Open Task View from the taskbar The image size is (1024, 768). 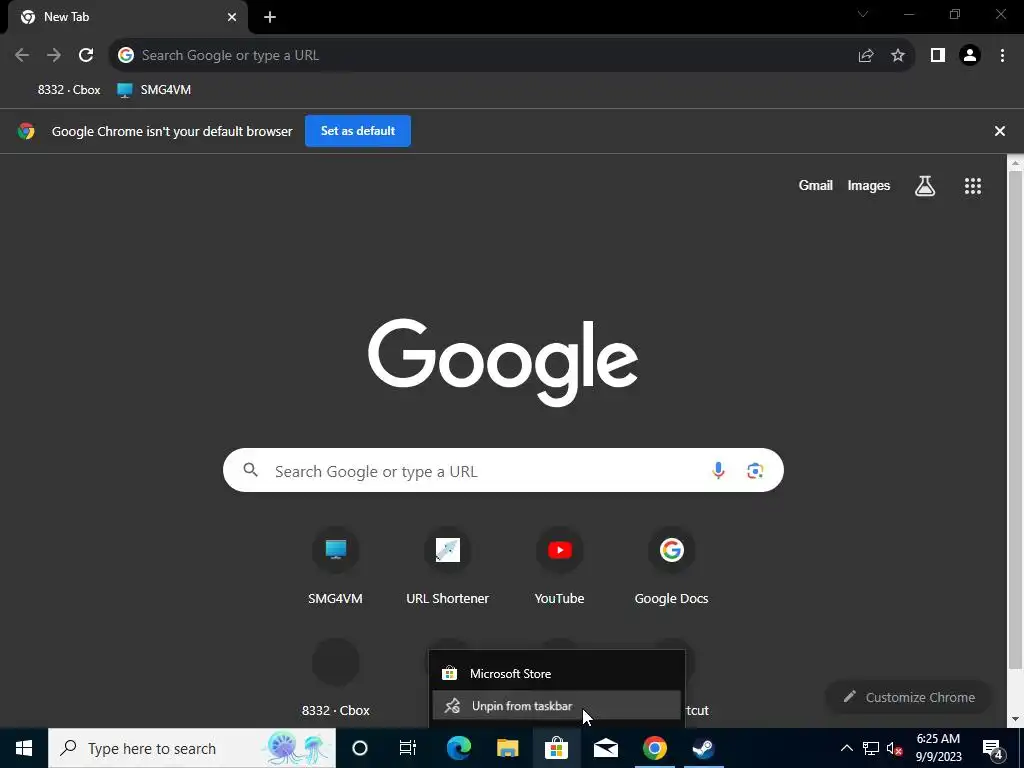click(x=408, y=748)
